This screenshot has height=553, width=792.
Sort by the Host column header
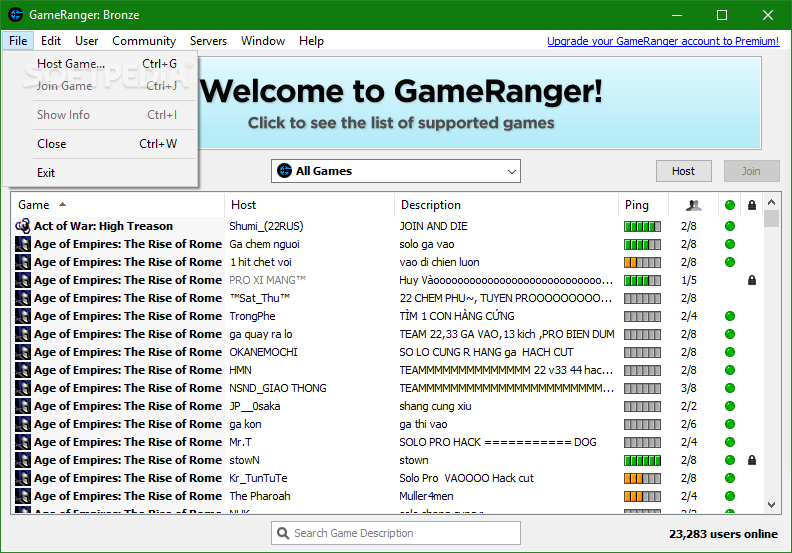(x=309, y=205)
